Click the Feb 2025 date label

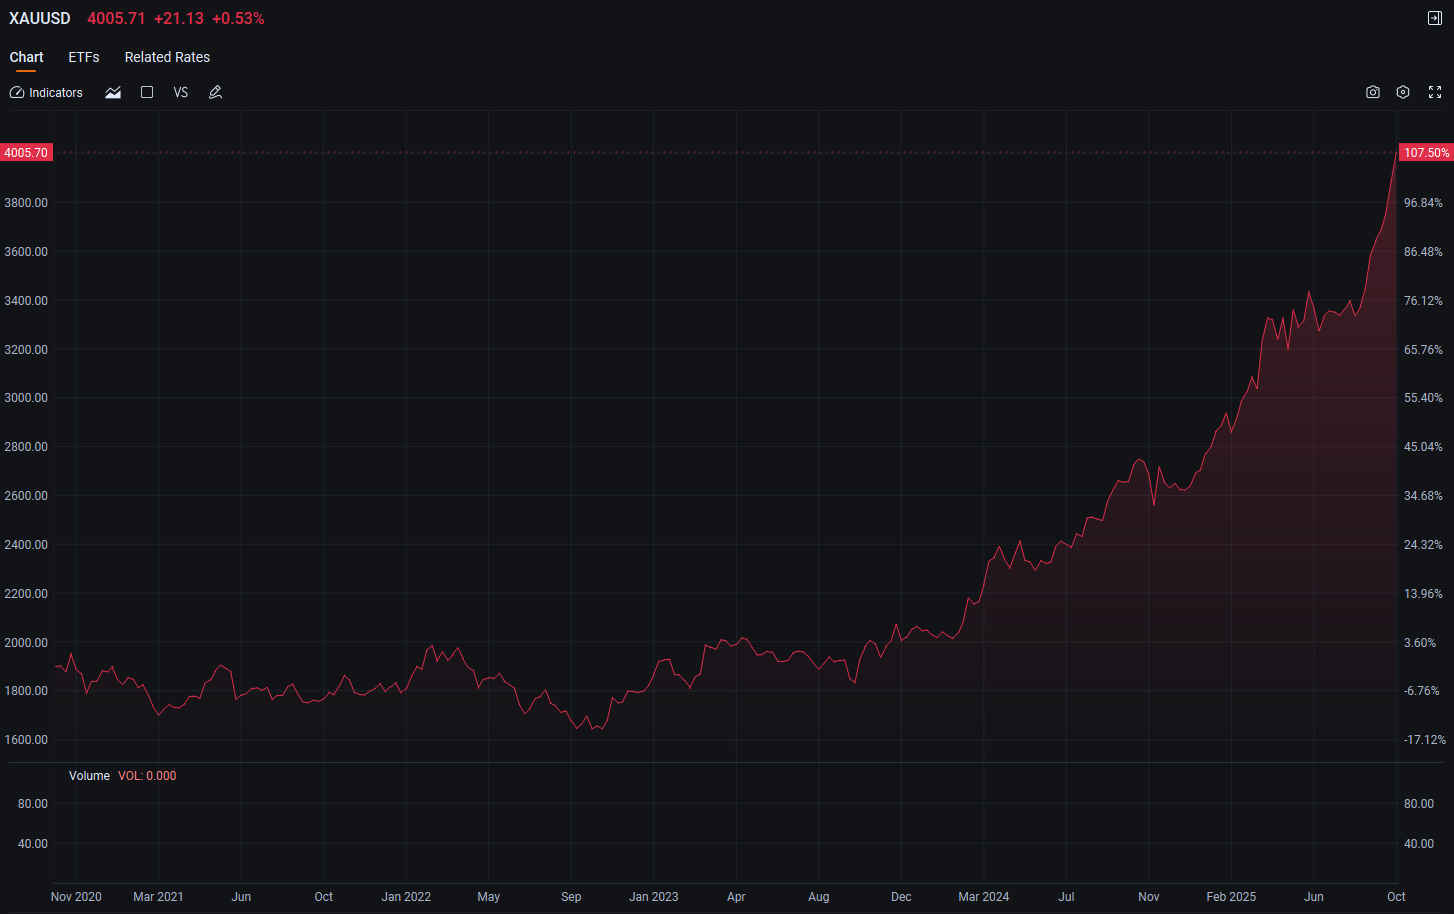click(x=1231, y=897)
